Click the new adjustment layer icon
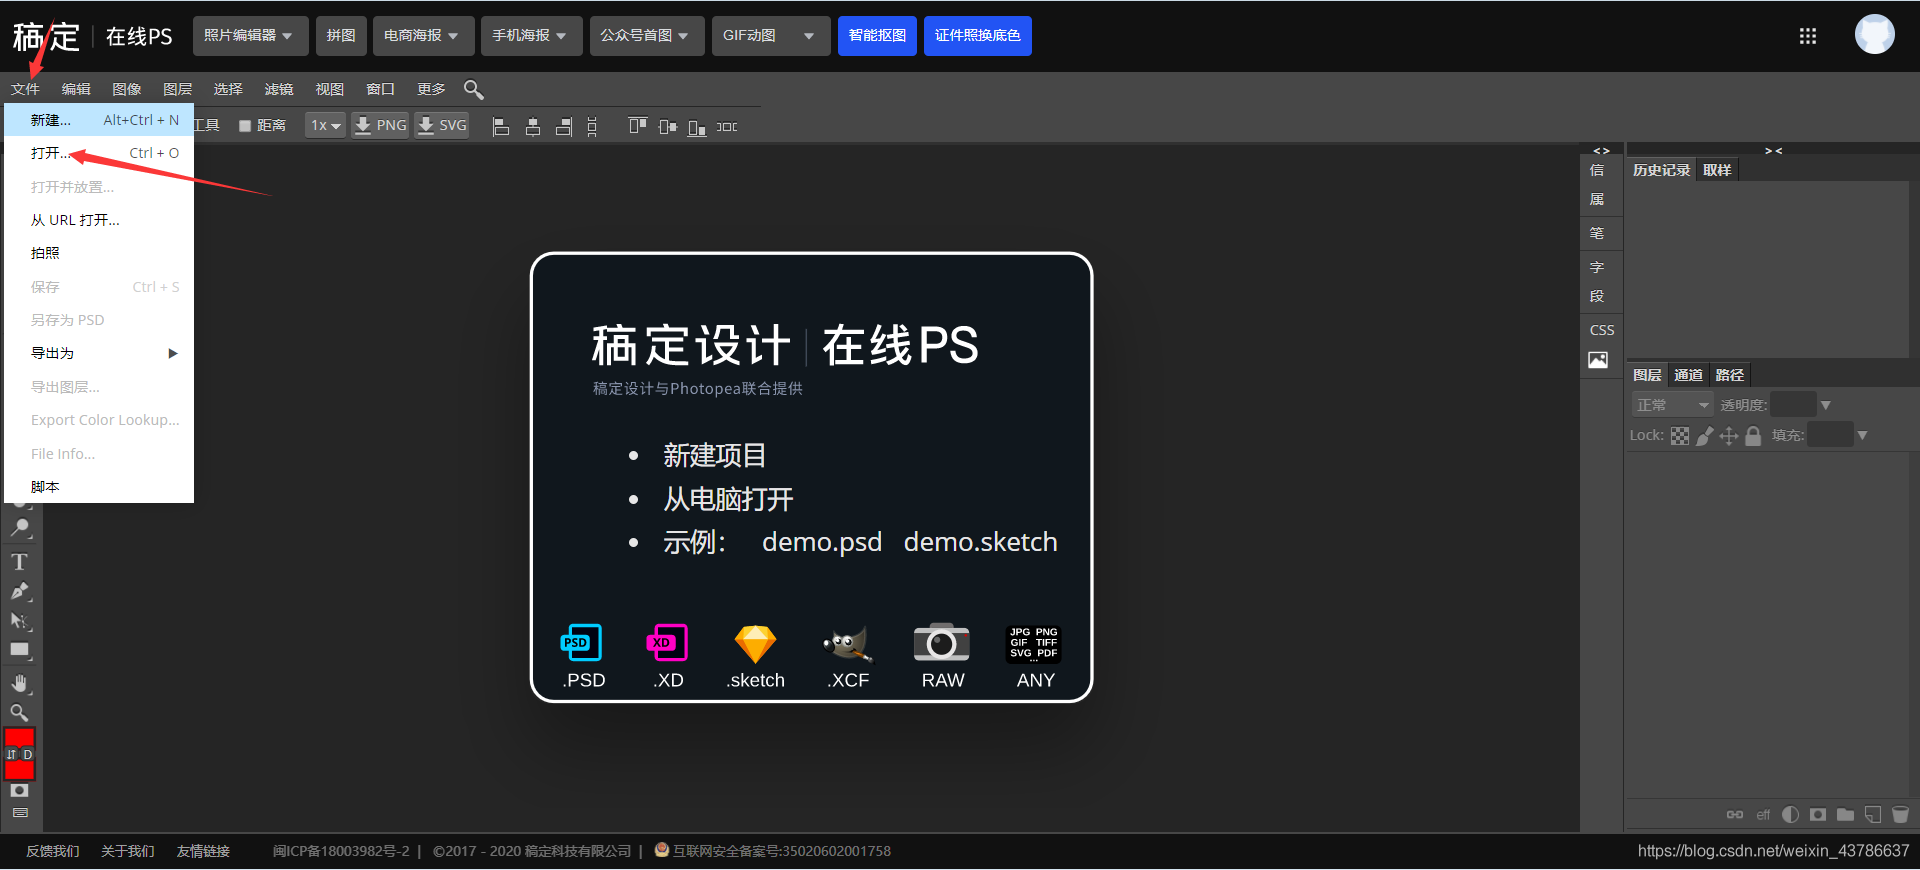Screen dimensions: 1920x870 1791,815
